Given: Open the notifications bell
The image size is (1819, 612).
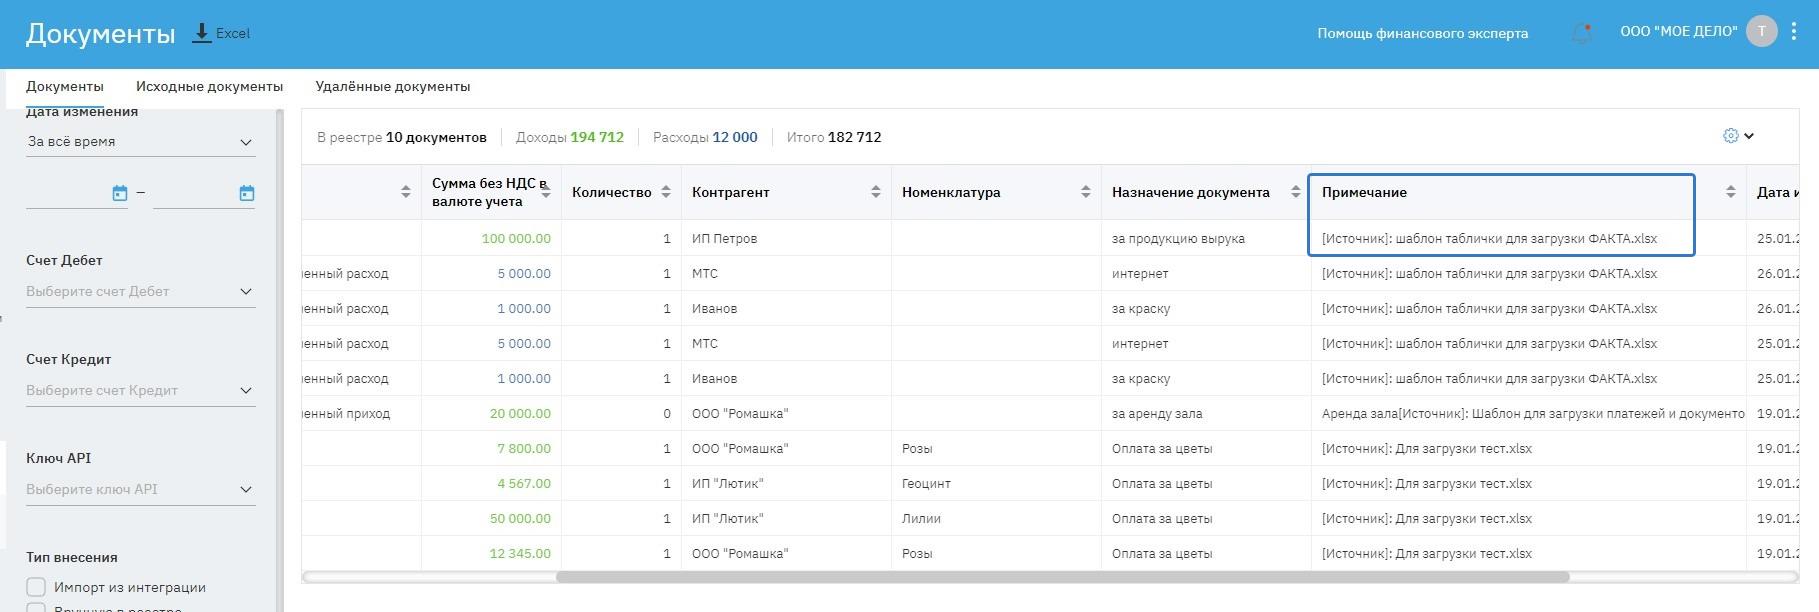Looking at the screenshot, I should (x=1581, y=33).
